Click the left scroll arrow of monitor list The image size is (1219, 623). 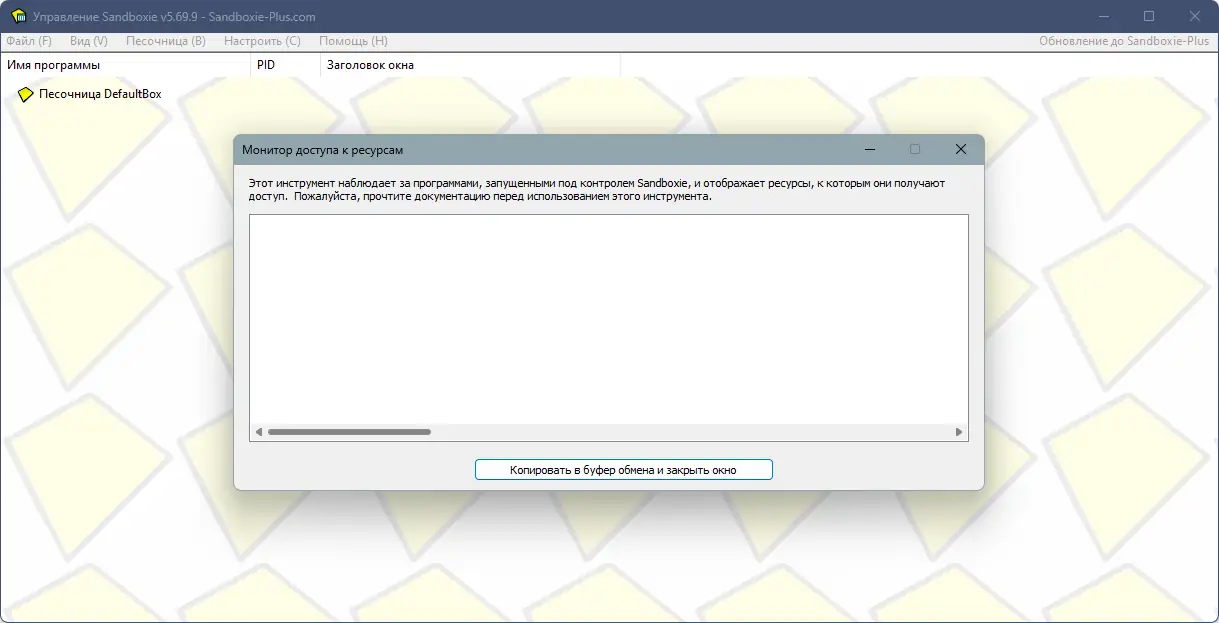(258, 432)
